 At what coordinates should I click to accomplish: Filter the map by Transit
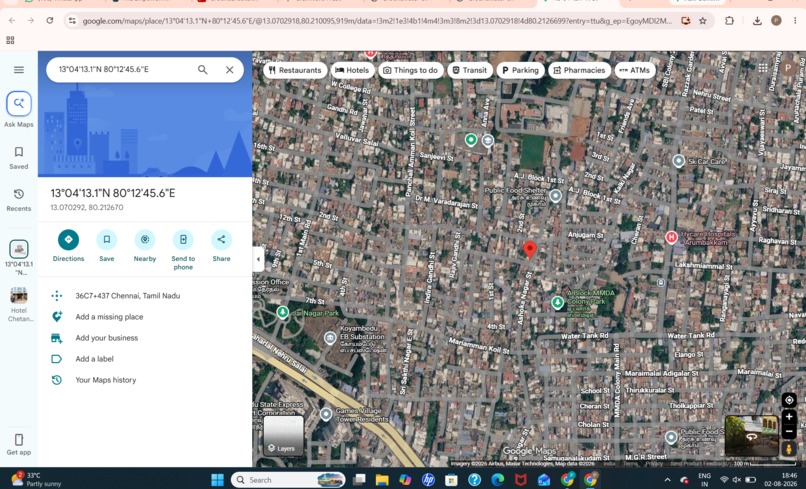(x=469, y=70)
